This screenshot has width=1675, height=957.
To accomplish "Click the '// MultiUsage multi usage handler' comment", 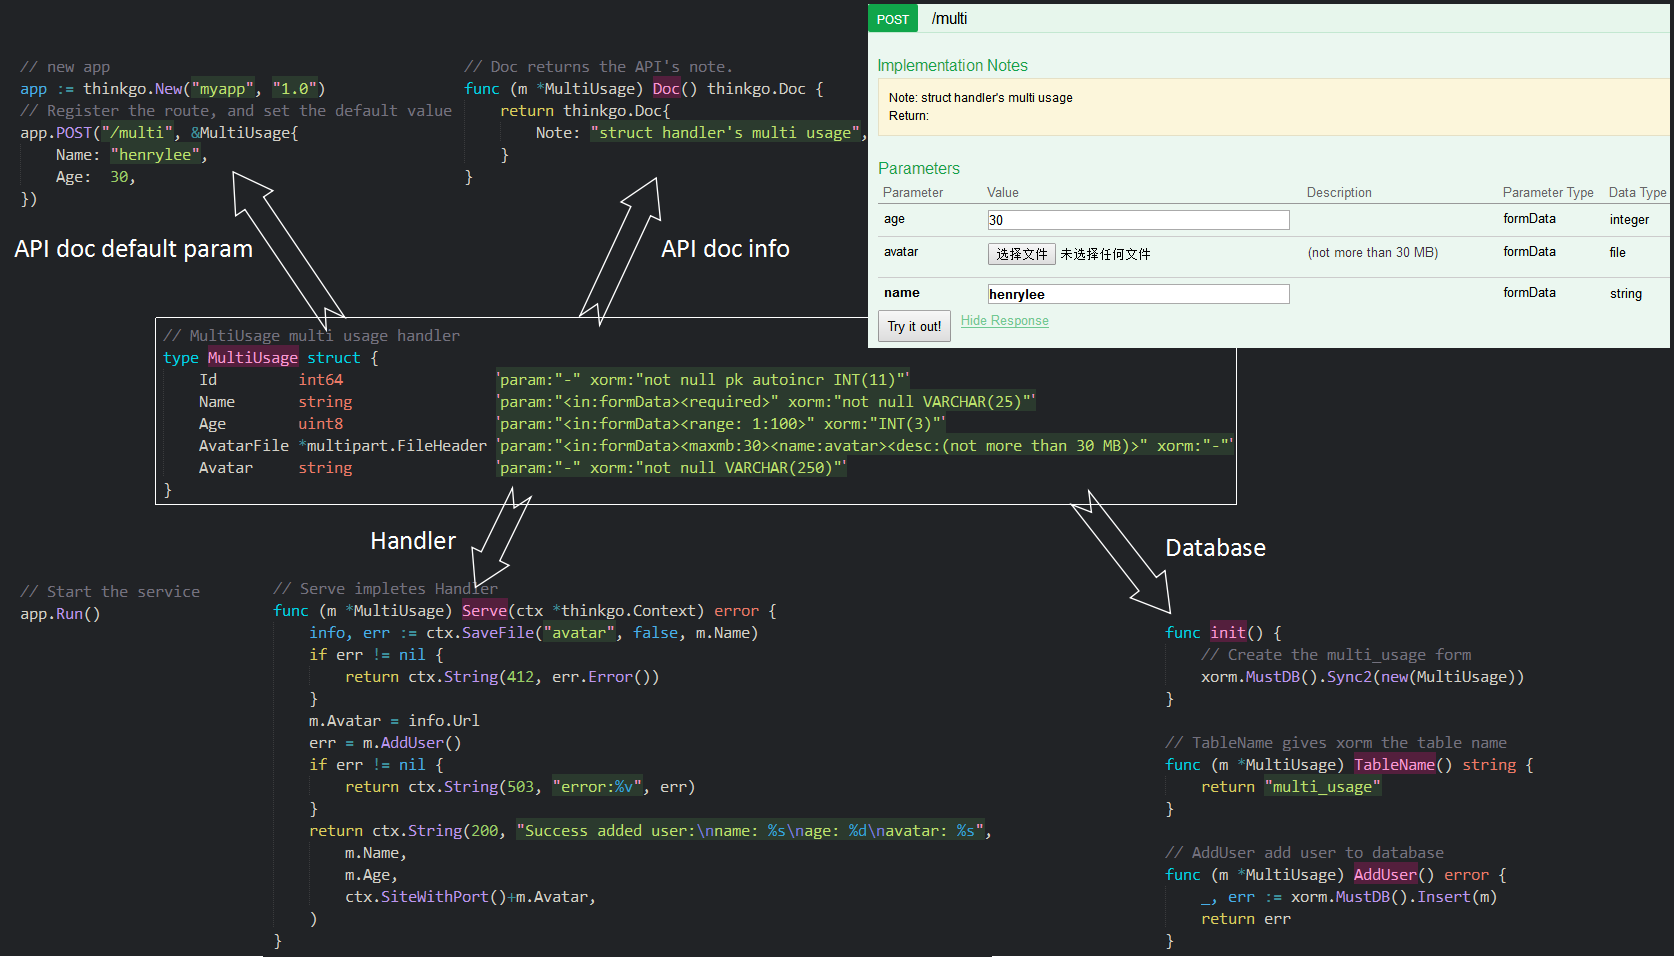I will pyautogui.click(x=311, y=336).
